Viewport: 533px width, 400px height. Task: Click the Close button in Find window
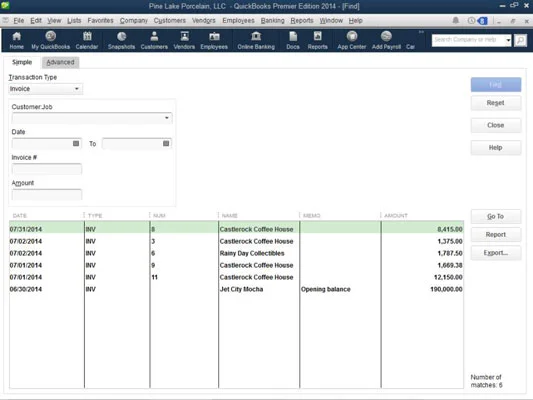[x=496, y=125]
